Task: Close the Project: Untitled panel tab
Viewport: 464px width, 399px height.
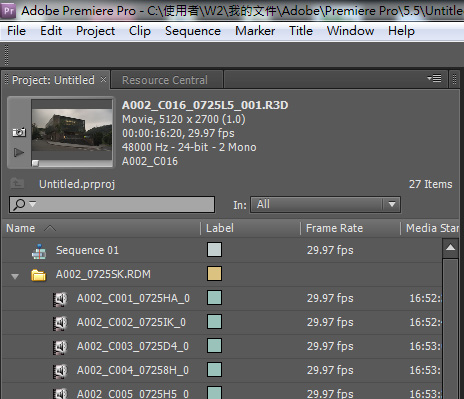Action: 103,79
